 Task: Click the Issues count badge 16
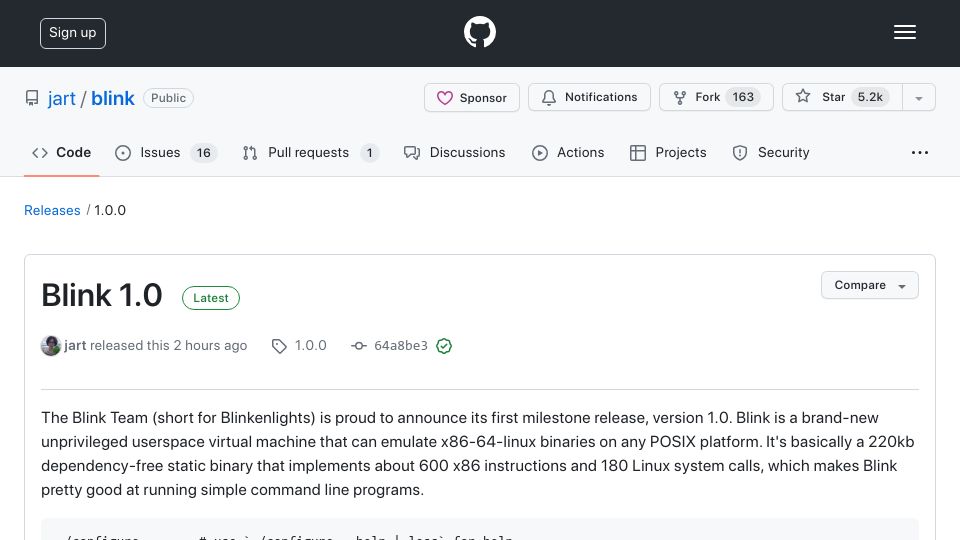click(x=203, y=153)
